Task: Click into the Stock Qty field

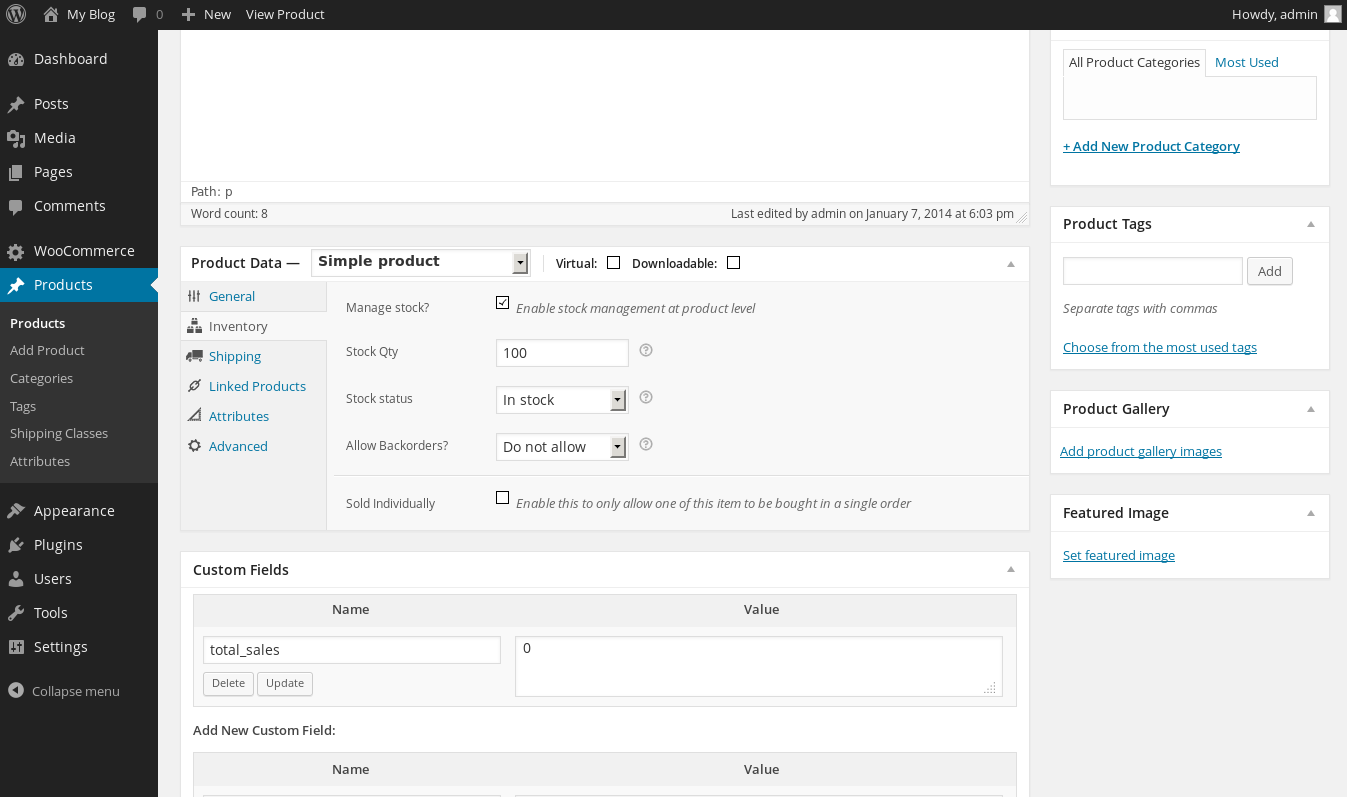Action: 562,353
